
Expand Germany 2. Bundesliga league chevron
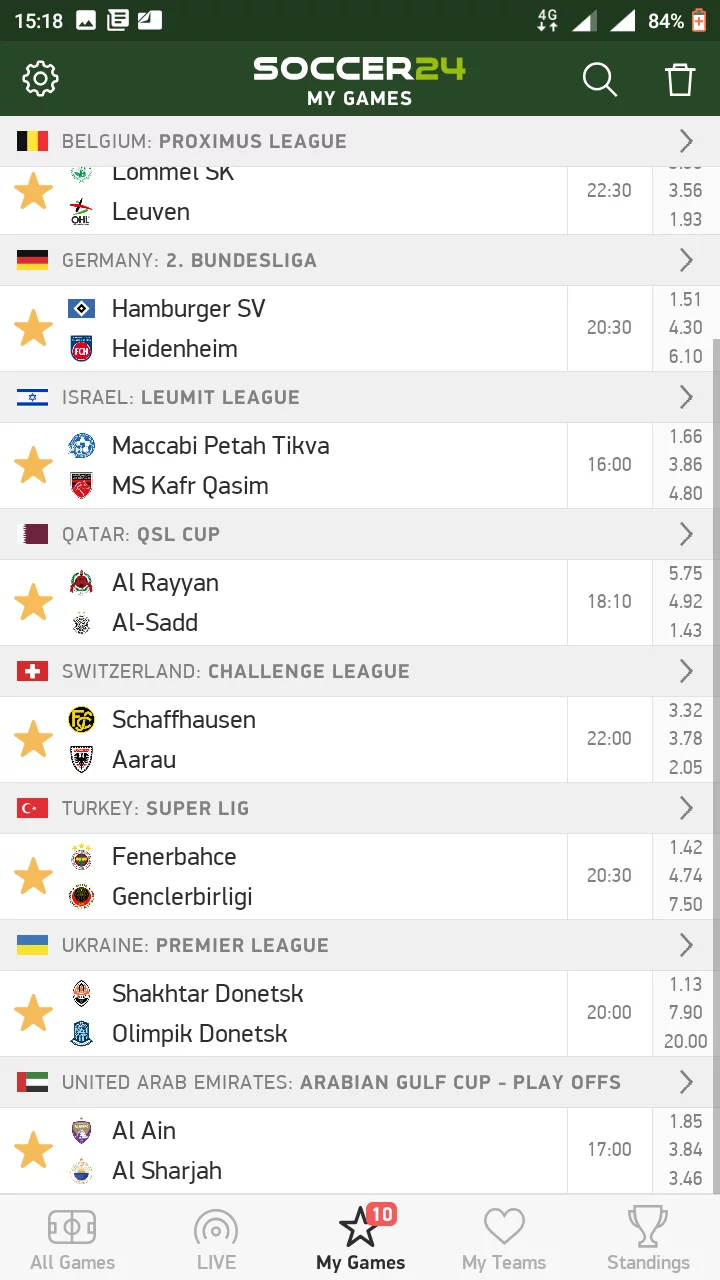click(x=686, y=260)
